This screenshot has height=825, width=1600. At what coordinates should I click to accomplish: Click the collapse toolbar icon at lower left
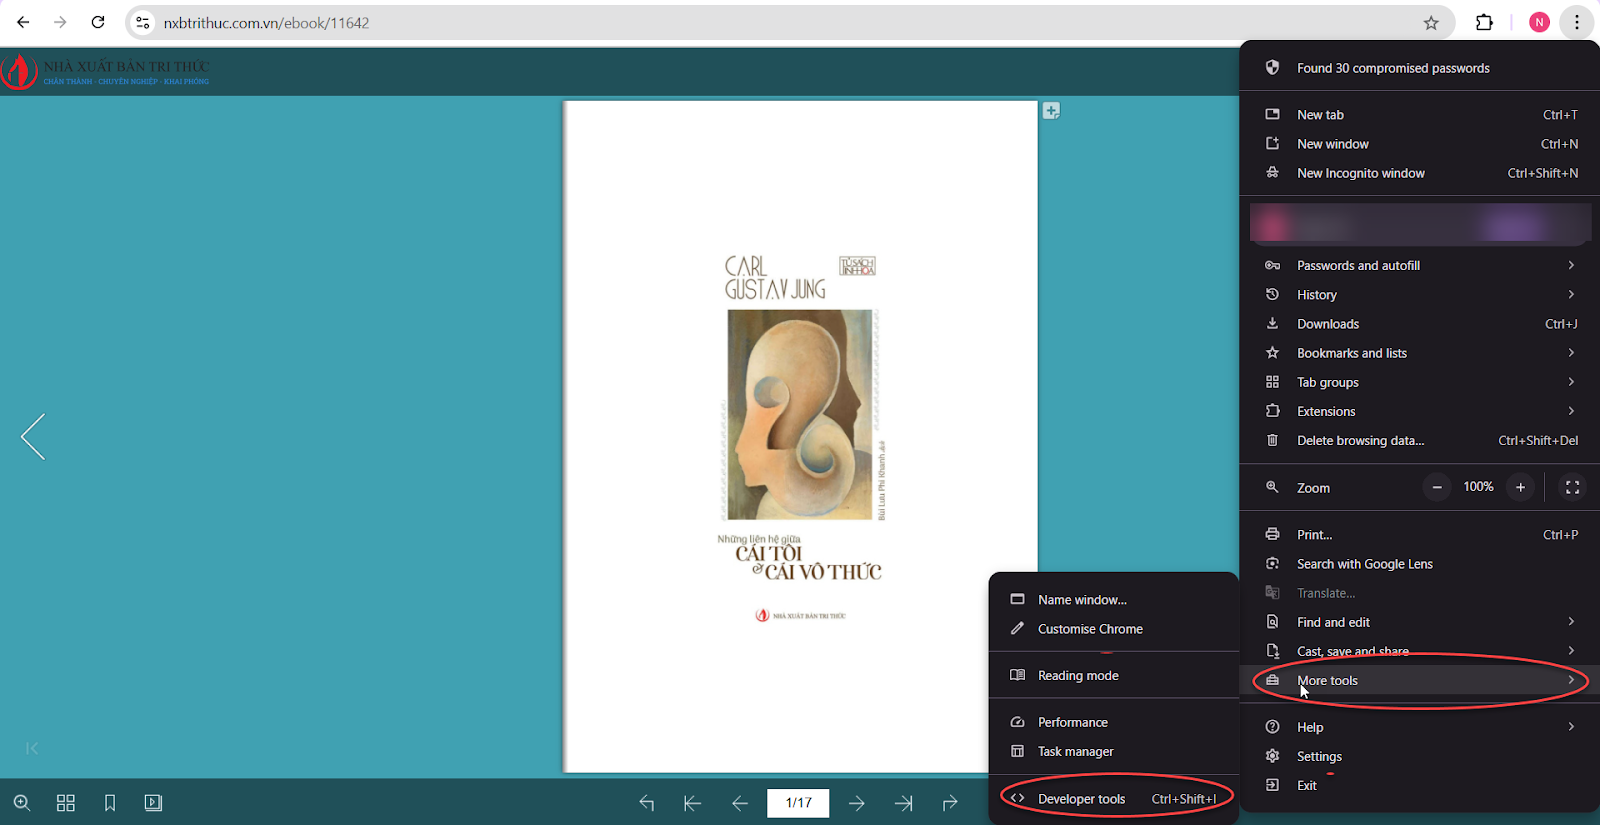pyautogui.click(x=32, y=748)
